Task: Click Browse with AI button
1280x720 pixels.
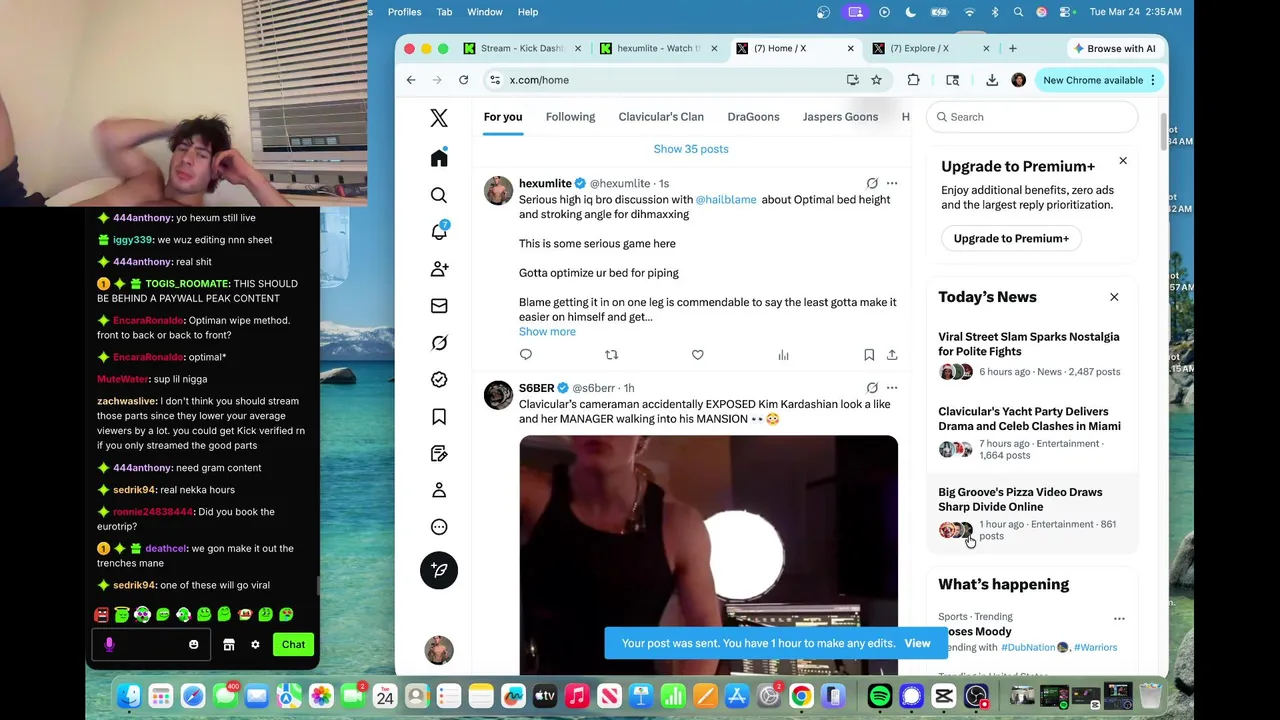Action: [x=1113, y=48]
